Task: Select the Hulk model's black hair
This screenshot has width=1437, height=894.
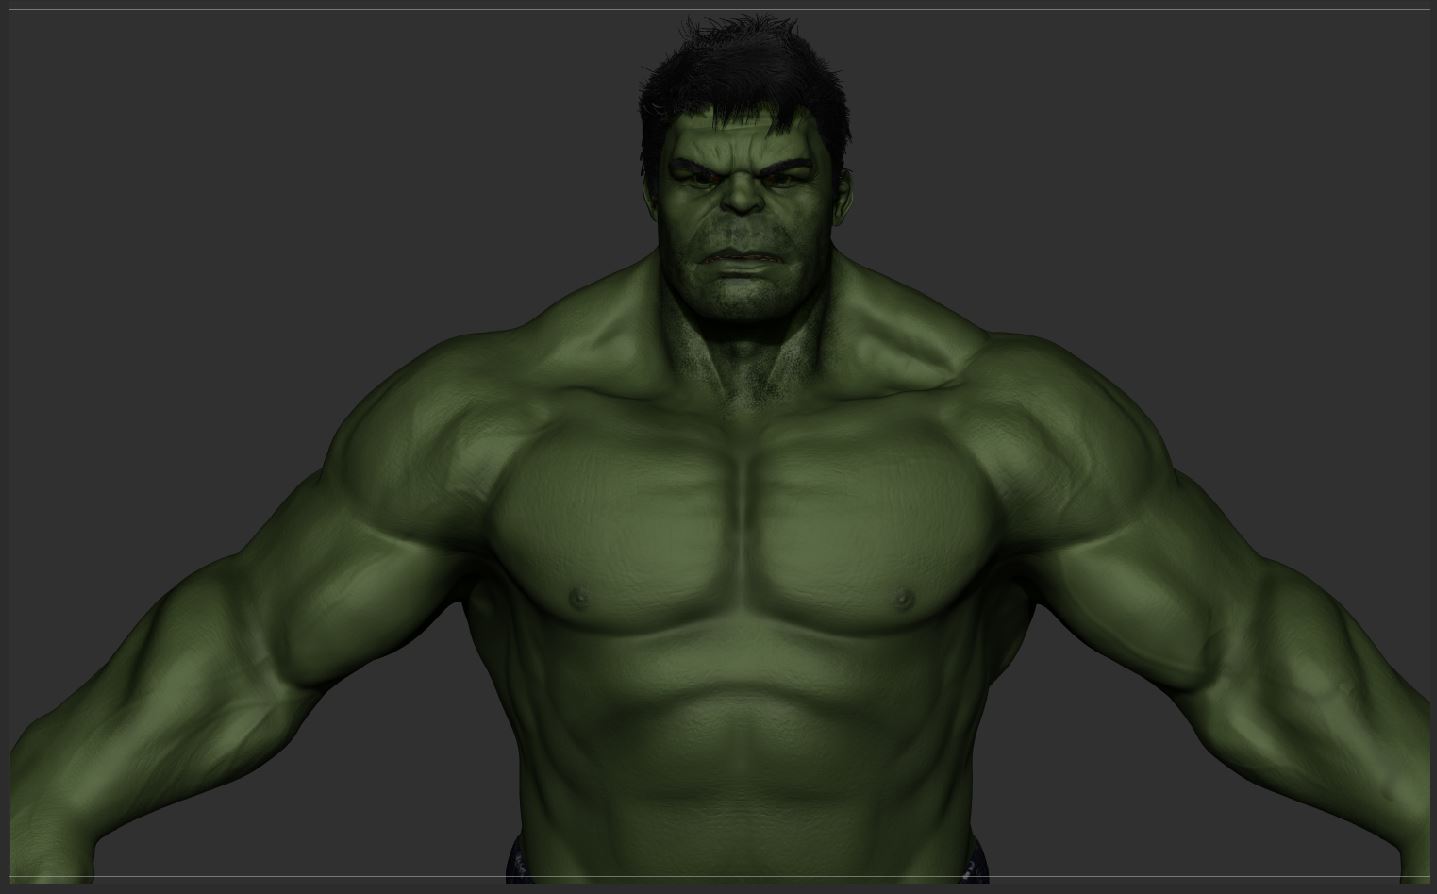Action: [745, 80]
